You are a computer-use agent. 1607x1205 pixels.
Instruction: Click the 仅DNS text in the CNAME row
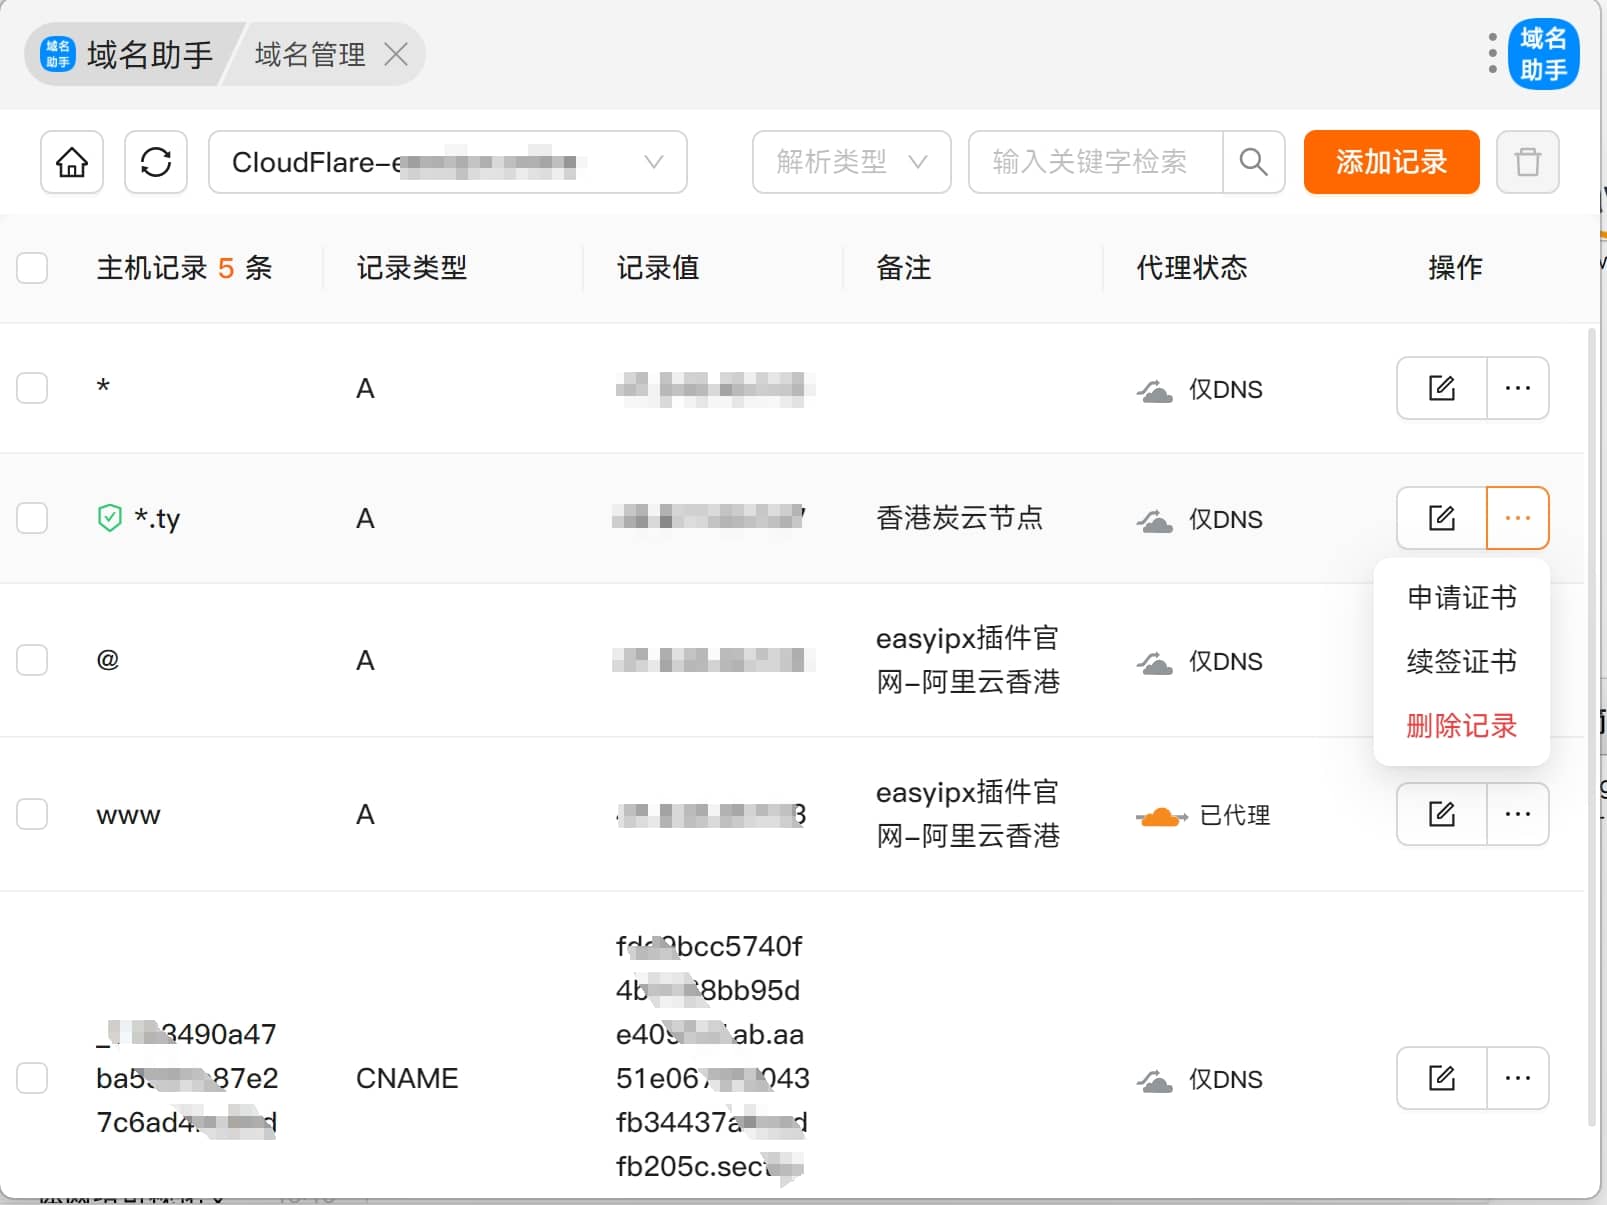[1226, 1080]
